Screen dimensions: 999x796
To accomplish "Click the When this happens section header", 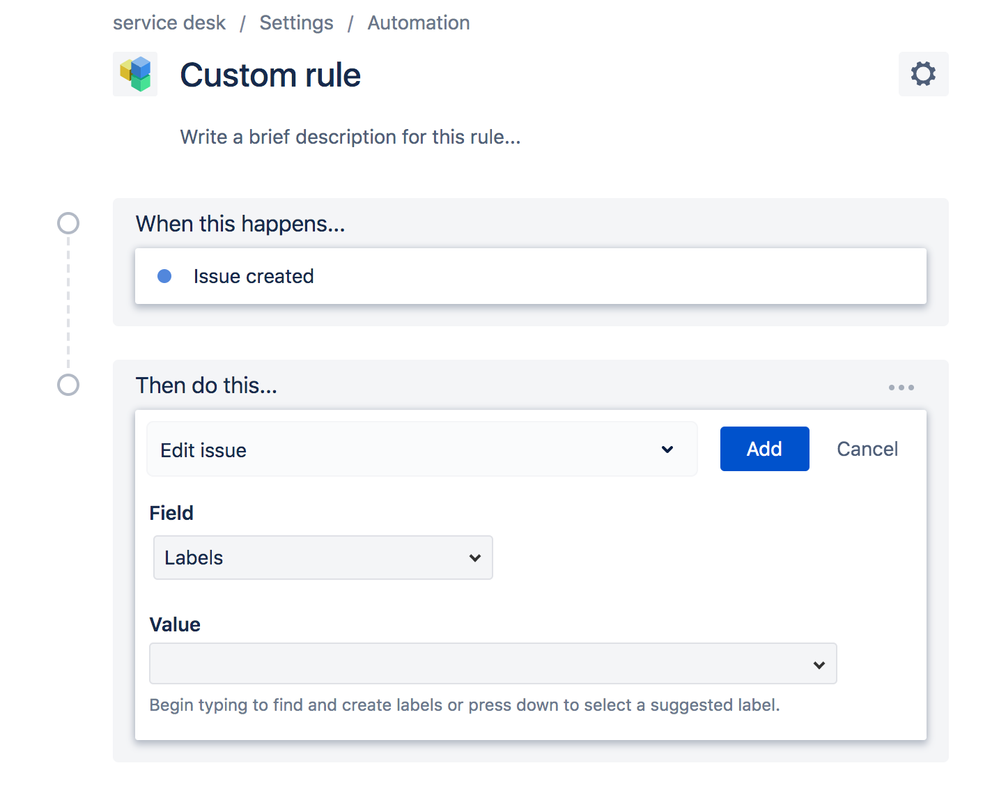I will [239, 224].
